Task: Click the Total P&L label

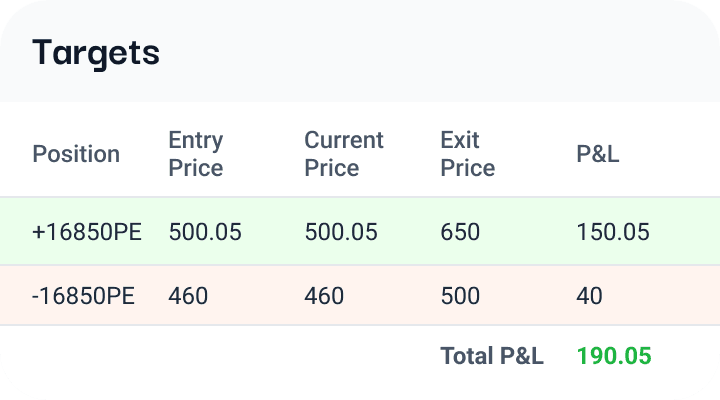Action: click(x=492, y=356)
